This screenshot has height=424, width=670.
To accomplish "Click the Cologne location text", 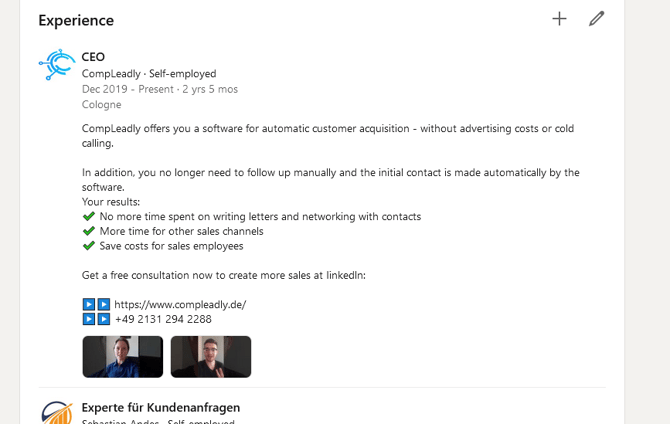I will click(102, 104).
